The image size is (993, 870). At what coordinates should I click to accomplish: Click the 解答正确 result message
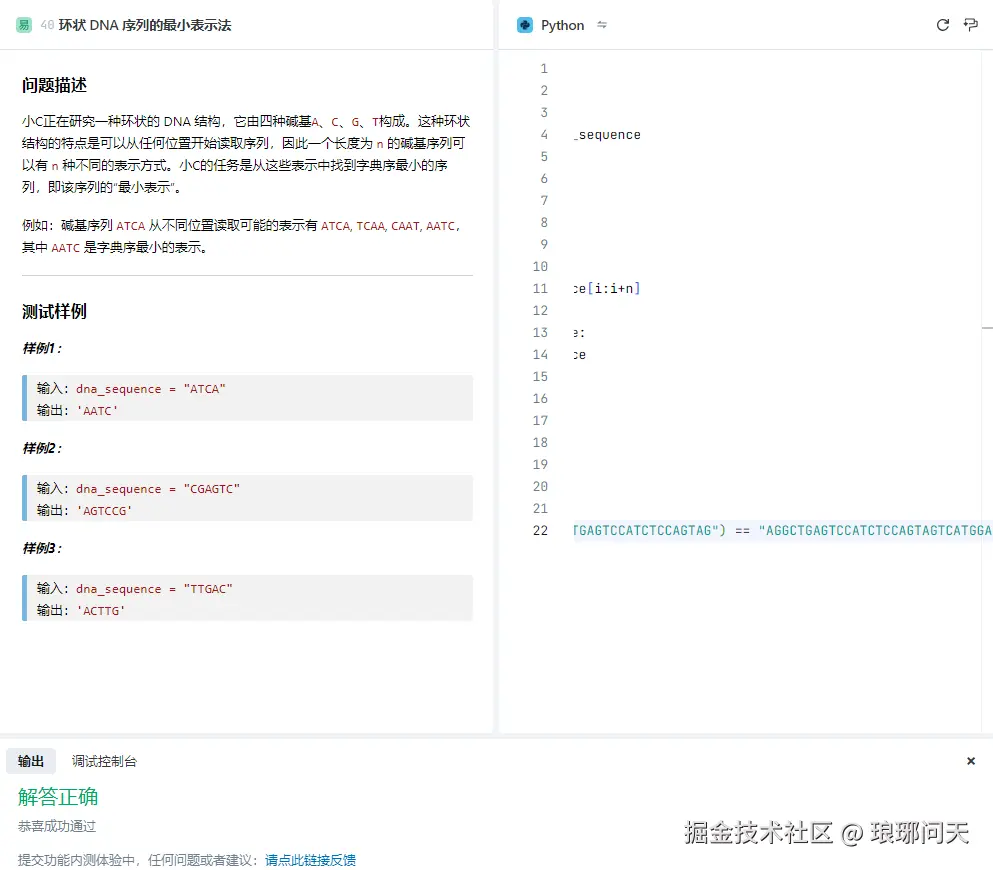click(x=57, y=798)
